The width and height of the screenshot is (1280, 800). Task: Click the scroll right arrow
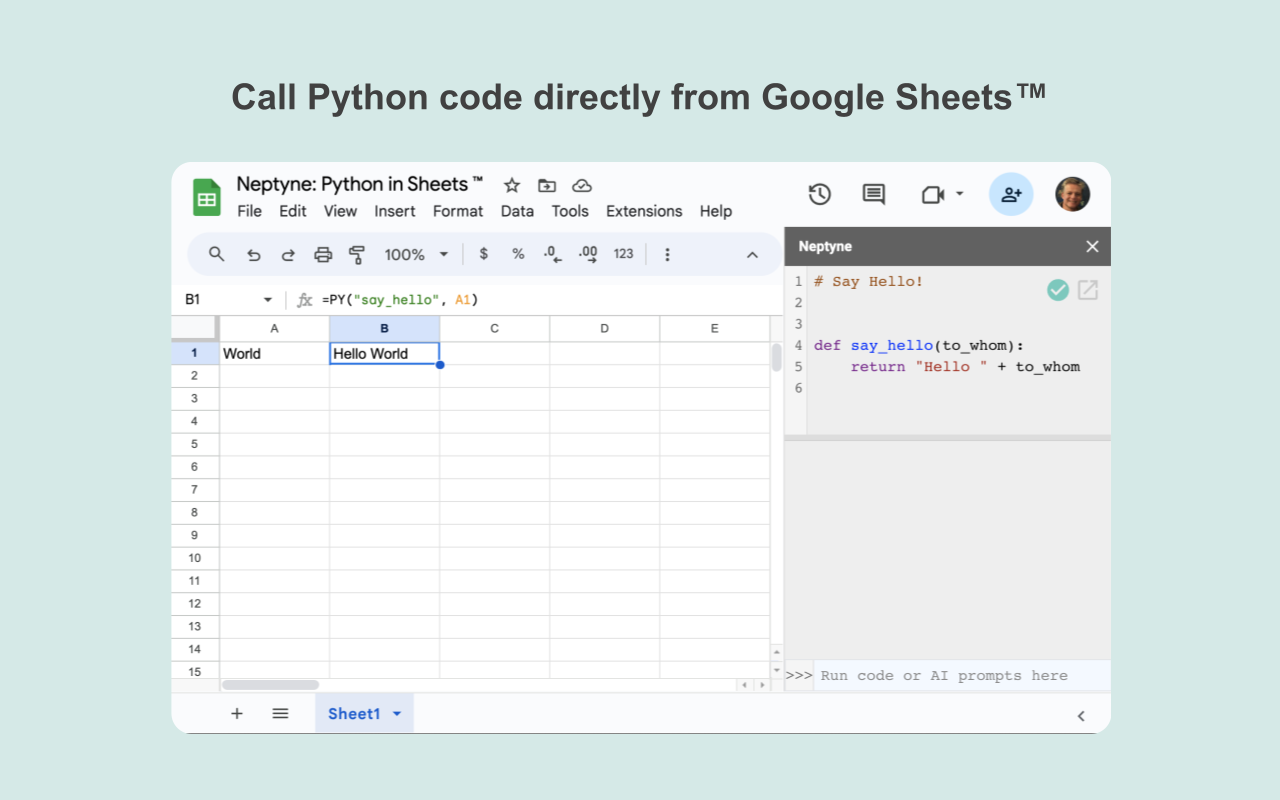pos(762,685)
